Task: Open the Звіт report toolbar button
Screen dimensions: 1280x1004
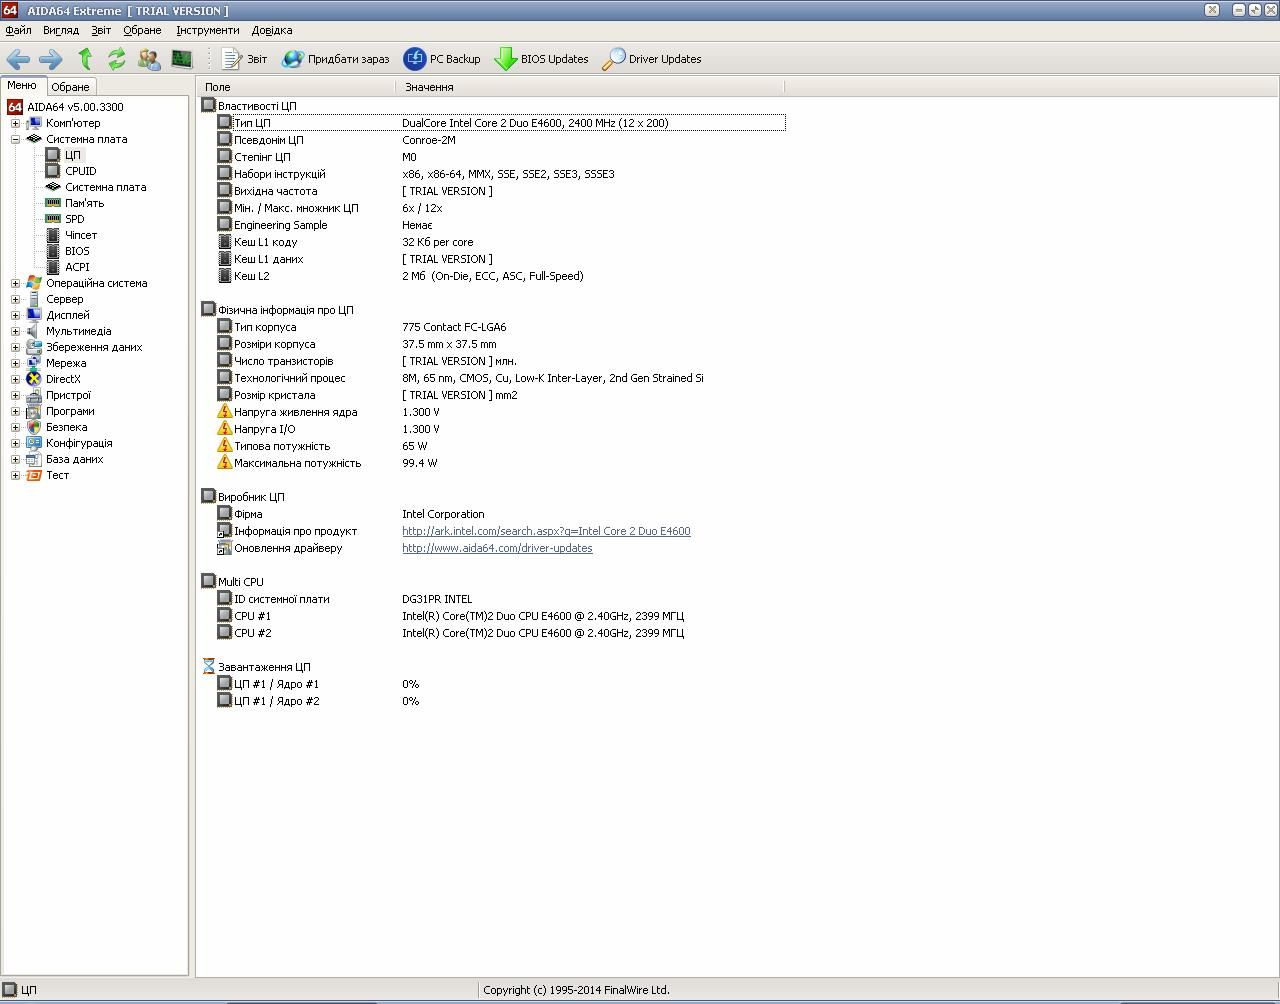Action: tap(244, 59)
